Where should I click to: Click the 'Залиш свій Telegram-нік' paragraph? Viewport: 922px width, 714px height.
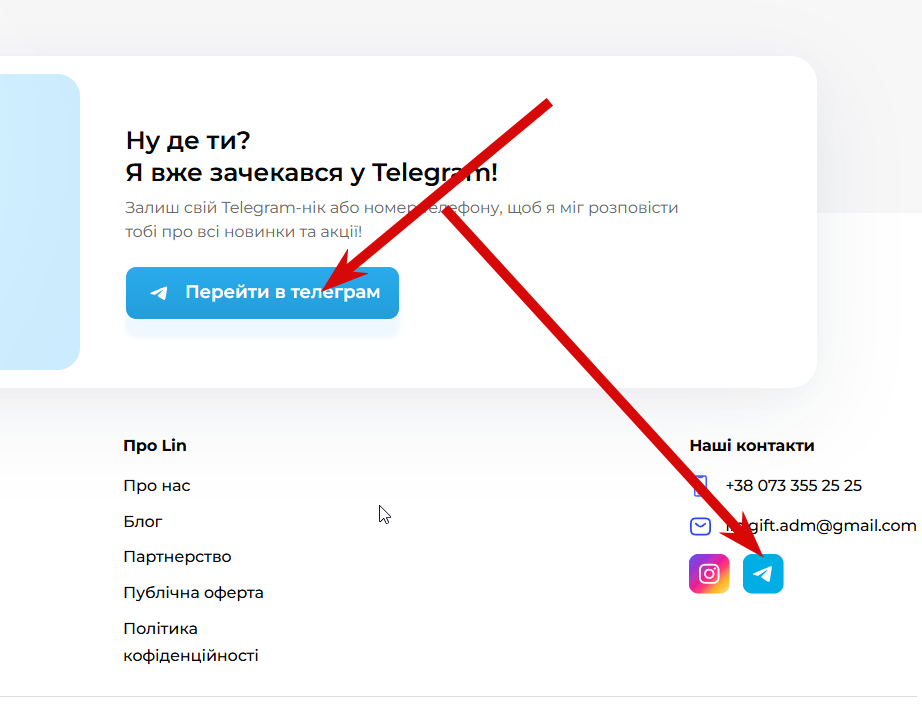pos(402,219)
